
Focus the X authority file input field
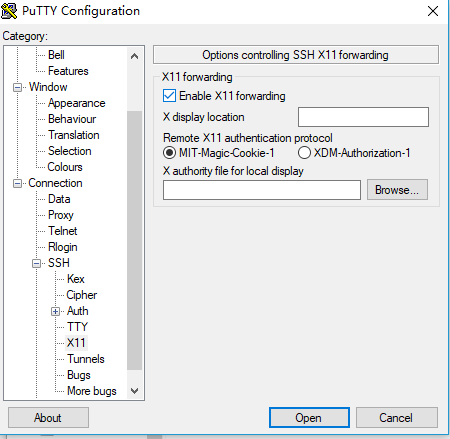pos(262,190)
